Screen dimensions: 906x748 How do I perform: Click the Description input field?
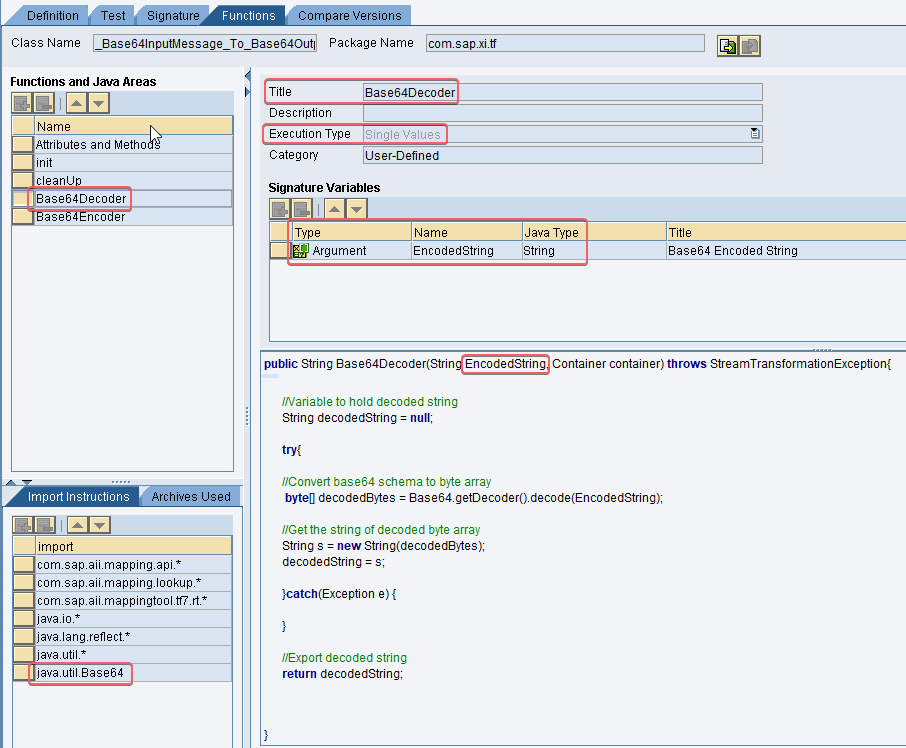pos(563,113)
